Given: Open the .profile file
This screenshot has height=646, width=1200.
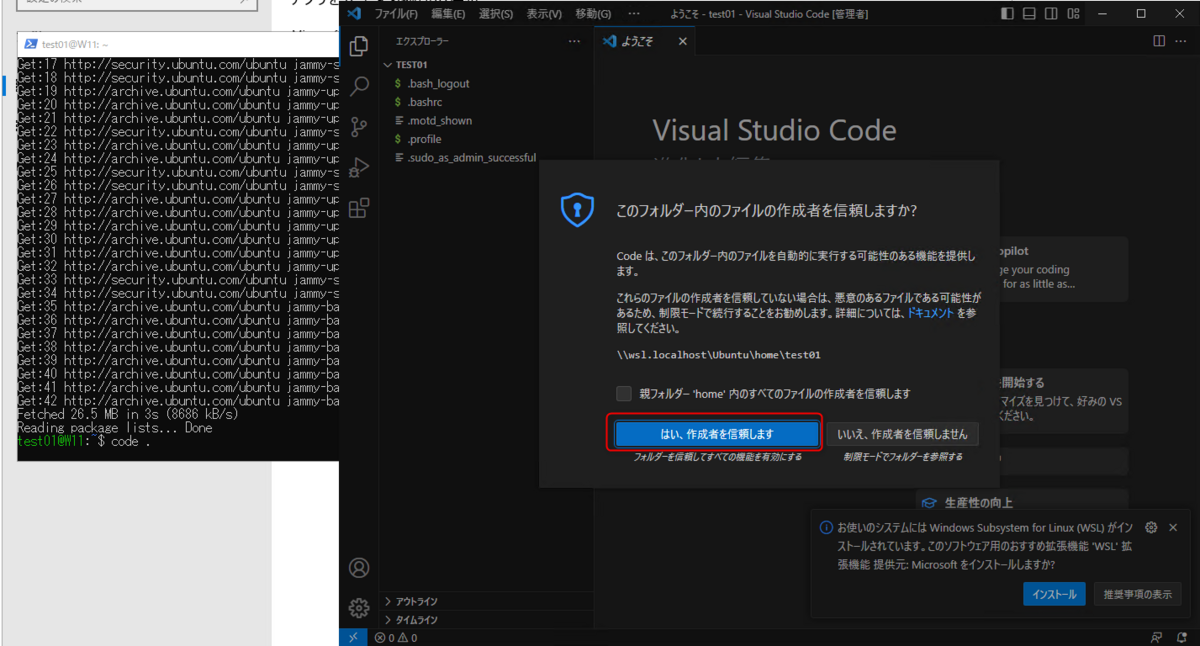Looking at the screenshot, I should pyautogui.click(x=424, y=139).
